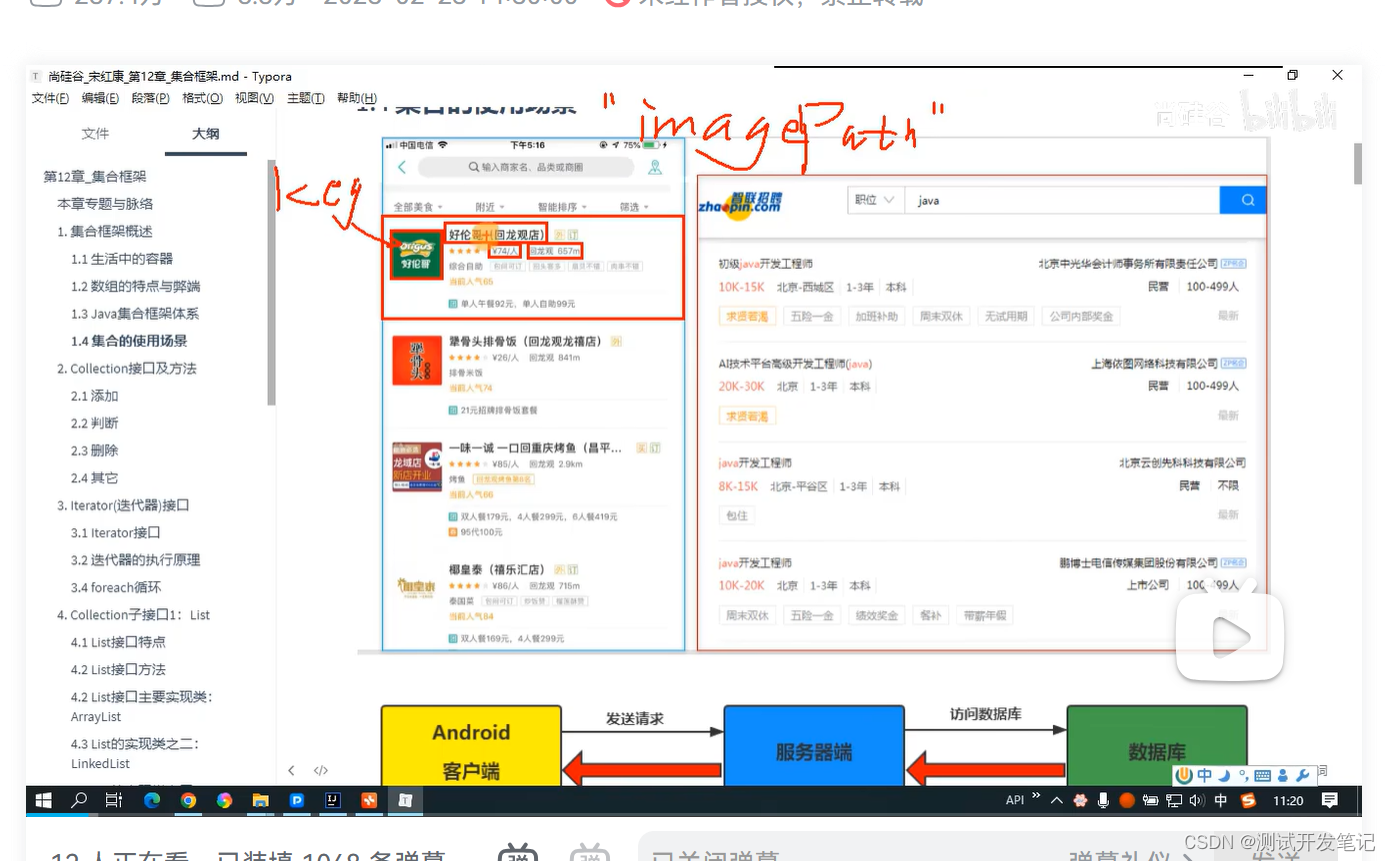1391x861 pixels.
Task: Toggle source code mode icon
Action: [321, 771]
